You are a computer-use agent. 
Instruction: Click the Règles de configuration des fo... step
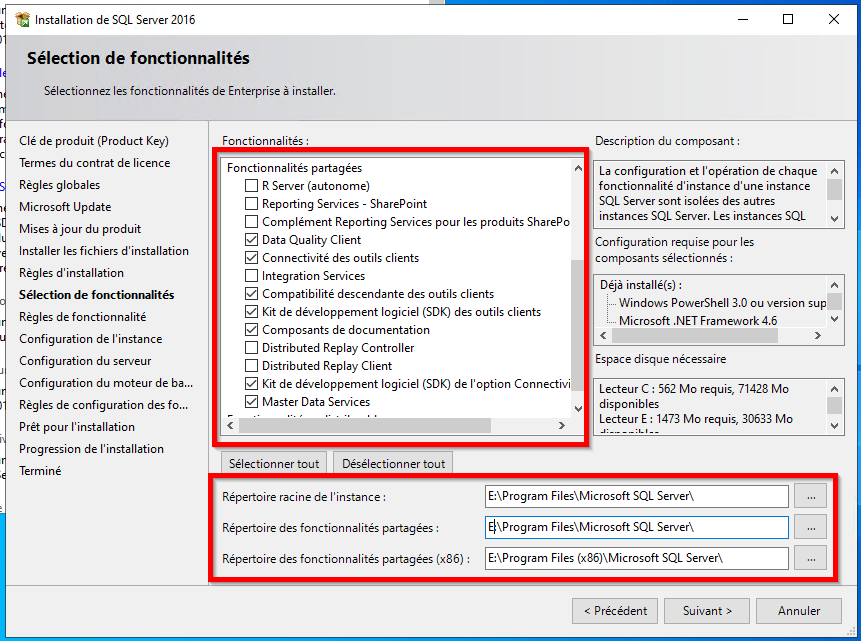(103, 404)
